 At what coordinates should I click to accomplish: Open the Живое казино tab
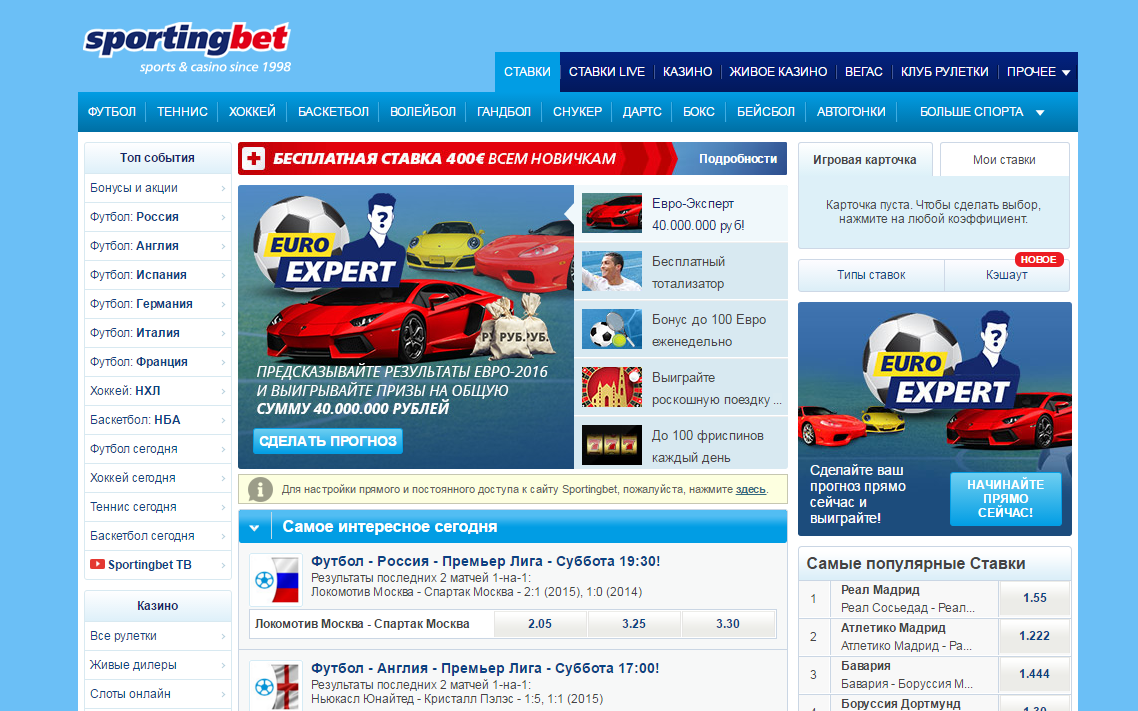pyautogui.click(x=778, y=72)
